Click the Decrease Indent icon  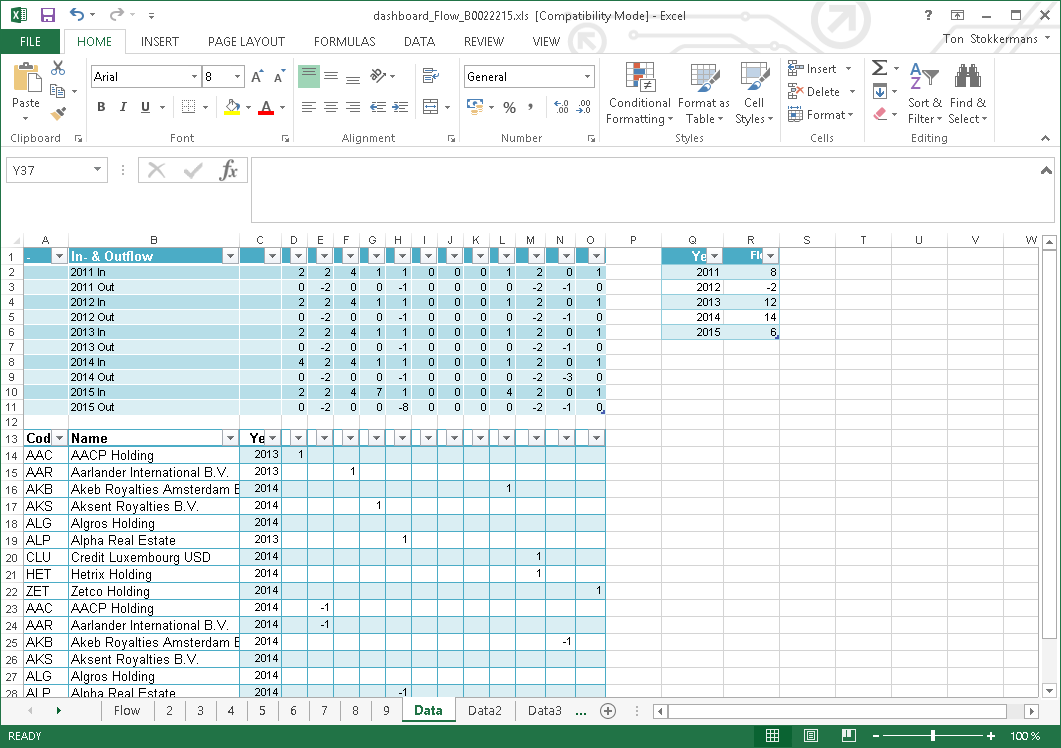(x=378, y=107)
